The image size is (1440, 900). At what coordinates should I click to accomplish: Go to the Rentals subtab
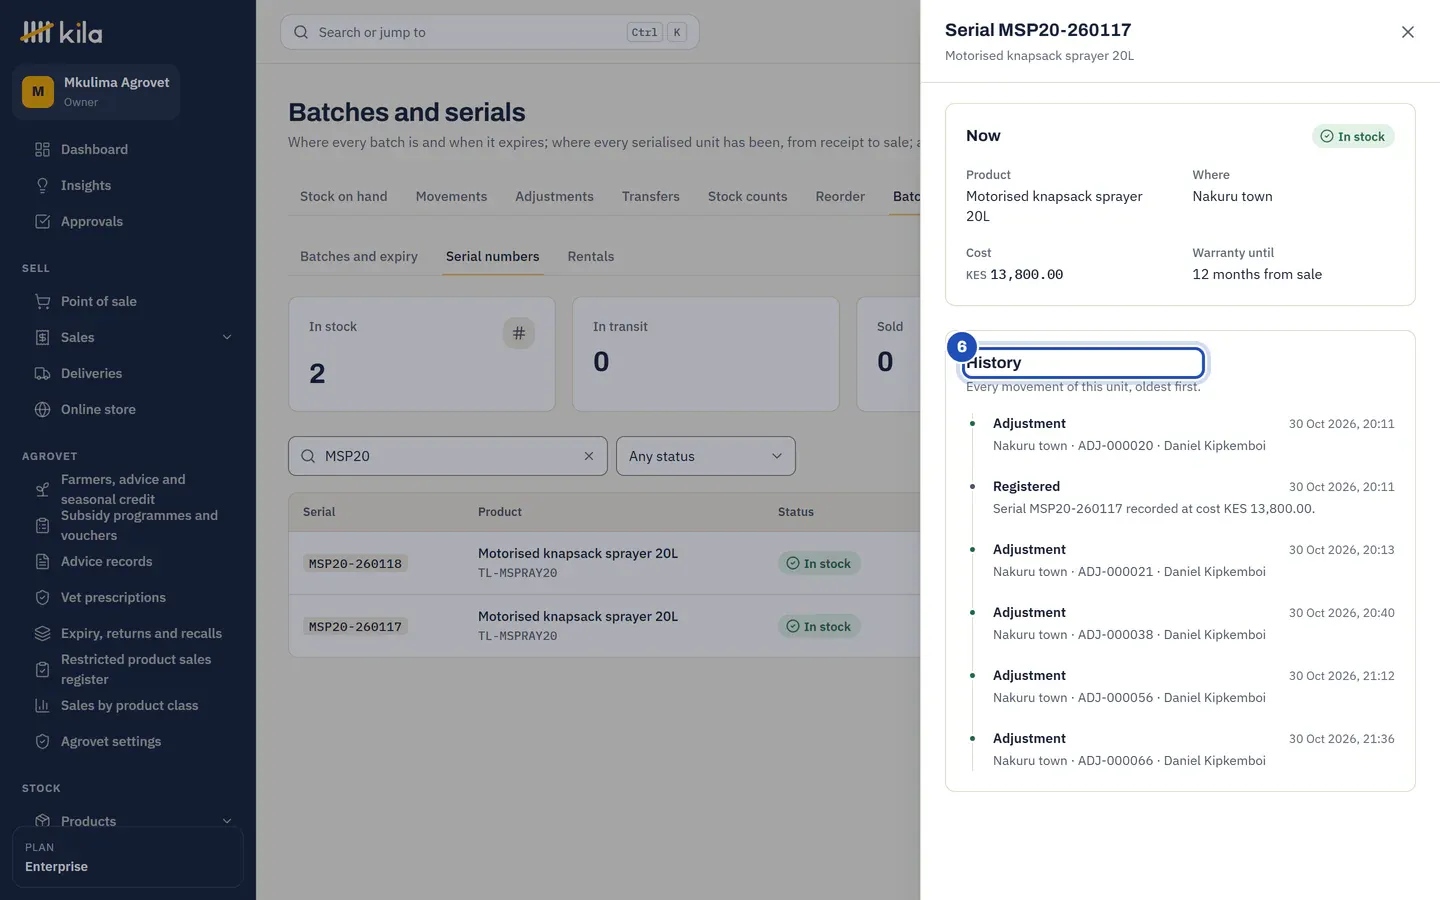click(x=591, y=257)
